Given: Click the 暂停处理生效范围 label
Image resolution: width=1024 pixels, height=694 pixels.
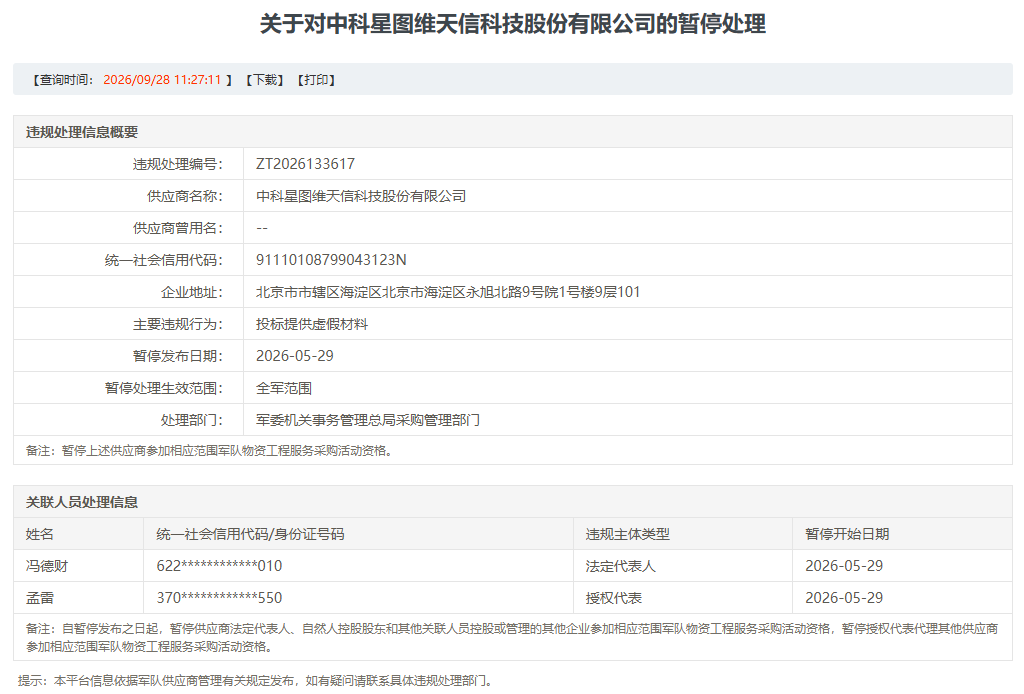Looking at the screenshot, I should (x=164, y=388).
